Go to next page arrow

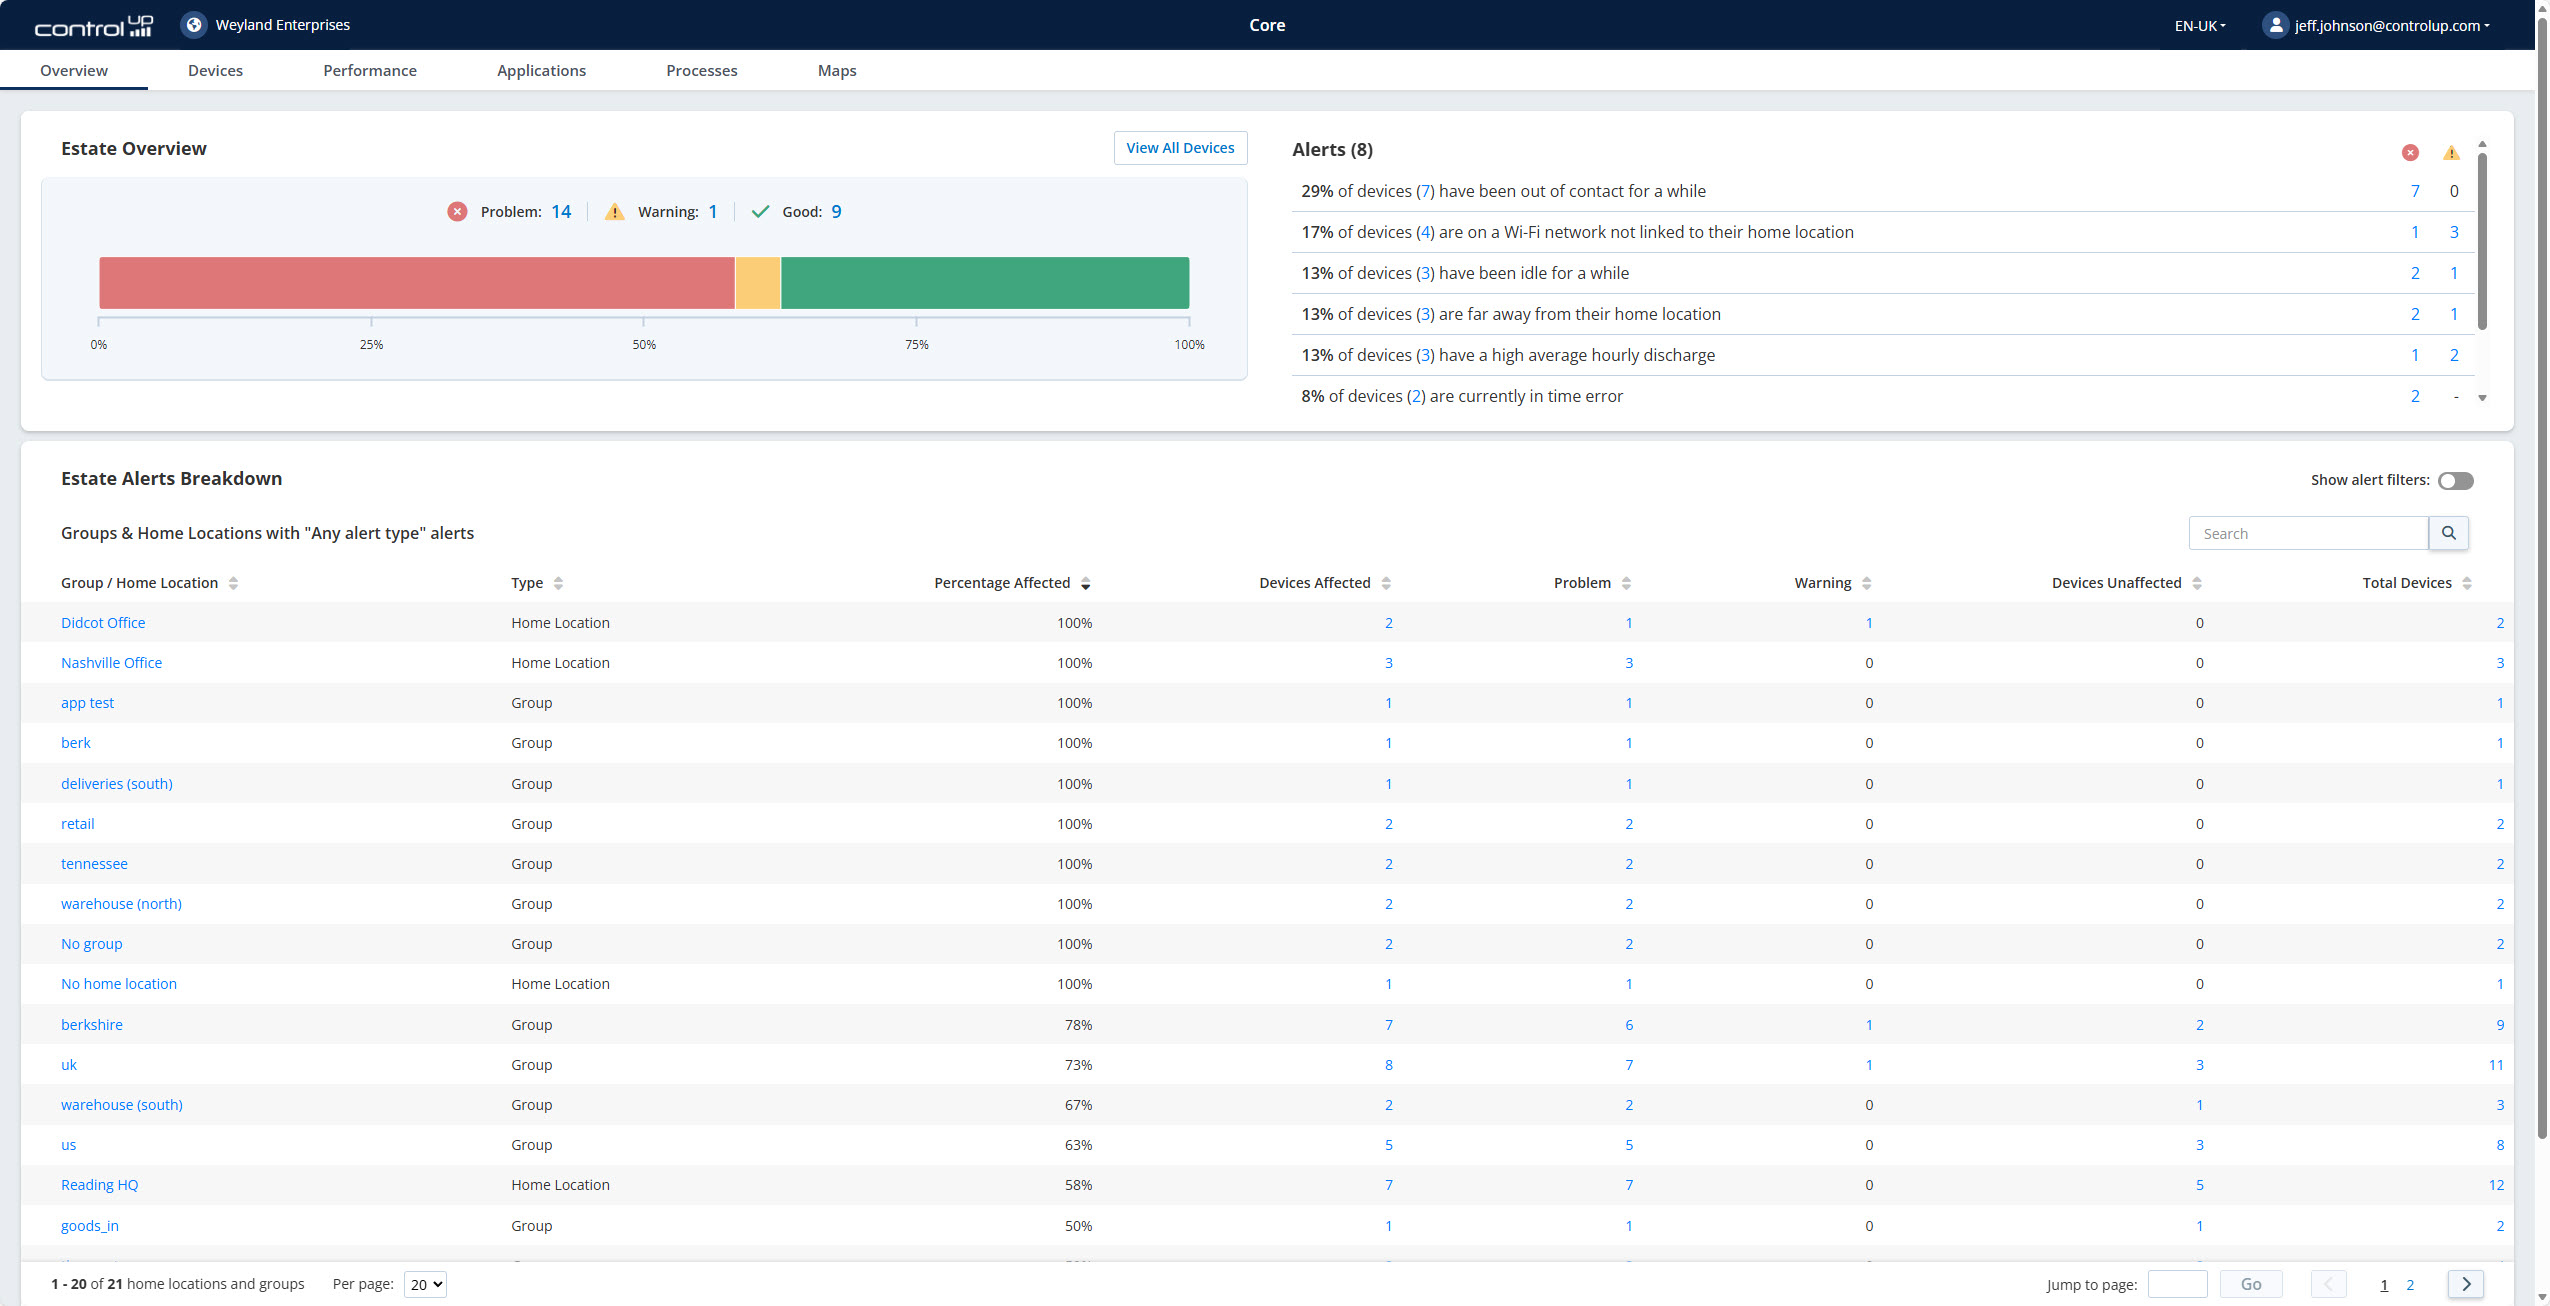(x=2465, y=1284)
